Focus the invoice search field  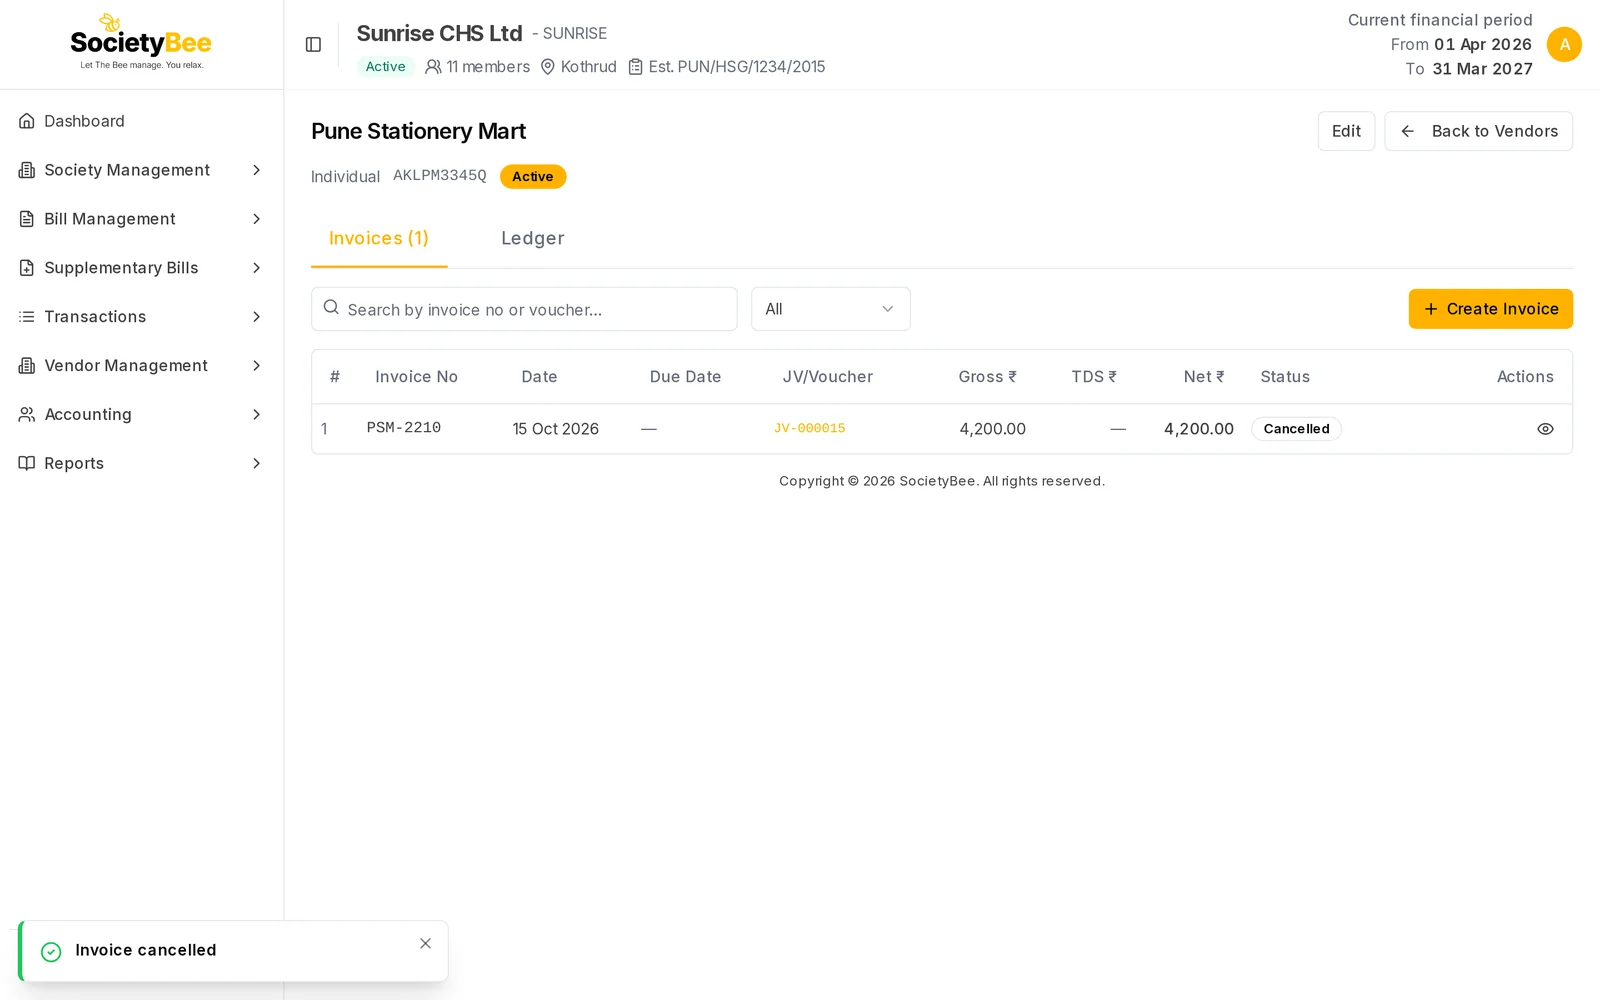click(524, 309)
